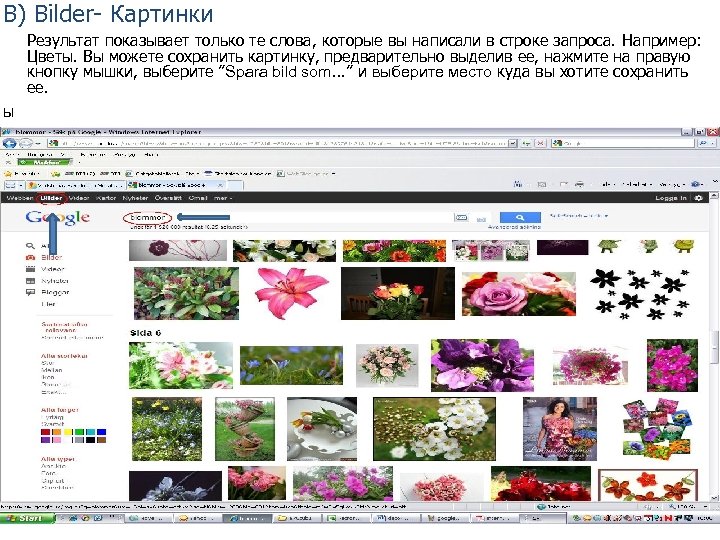Pick the green color filter swatch
720x540 pixels.
point(79,432)
